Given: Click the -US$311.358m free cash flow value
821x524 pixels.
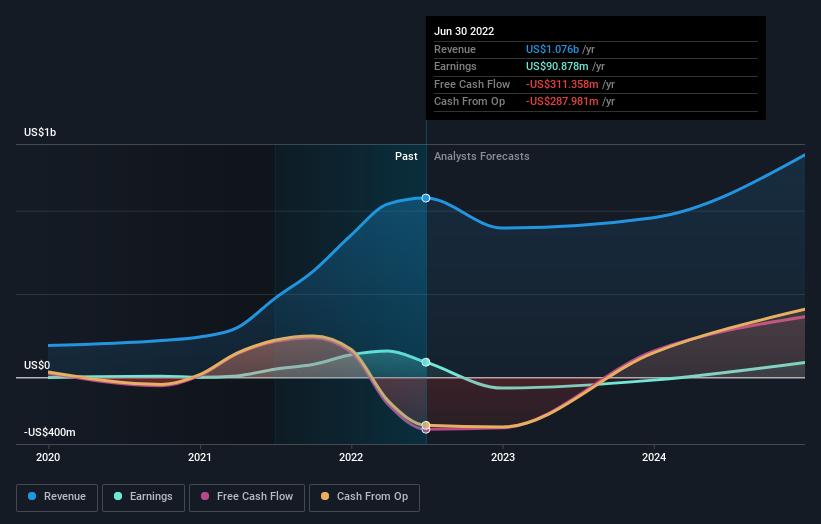Looking at the screenshot, I should point(562,84).
